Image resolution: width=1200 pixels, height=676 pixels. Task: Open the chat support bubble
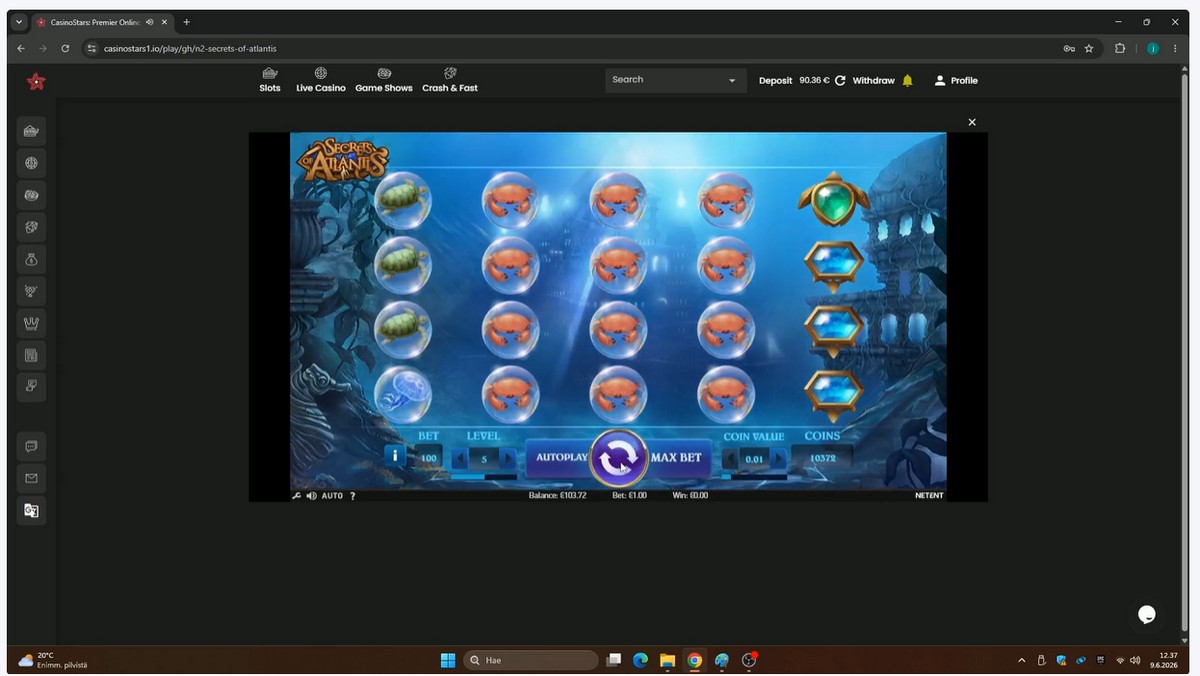1147,614
